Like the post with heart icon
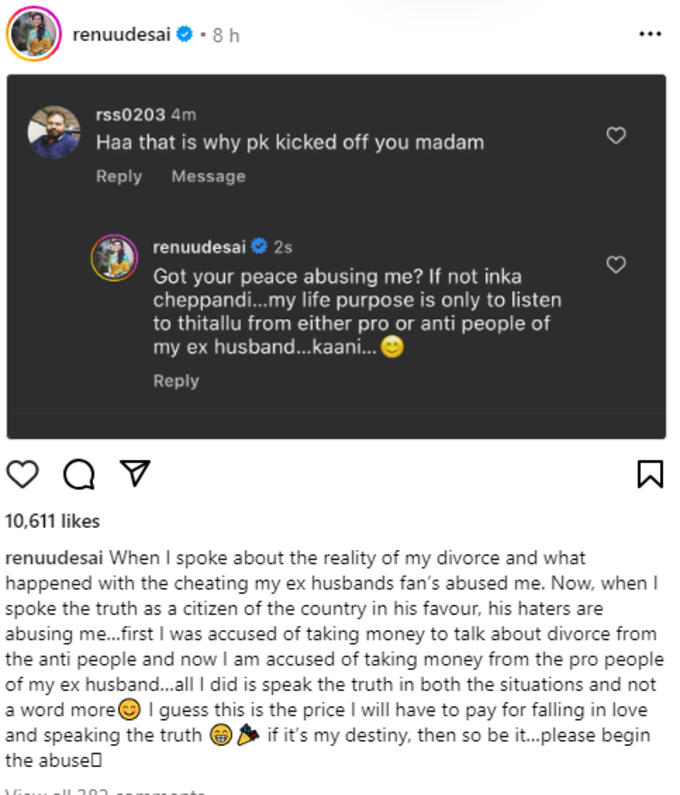The image size is (680, 795). coord(22,475)
